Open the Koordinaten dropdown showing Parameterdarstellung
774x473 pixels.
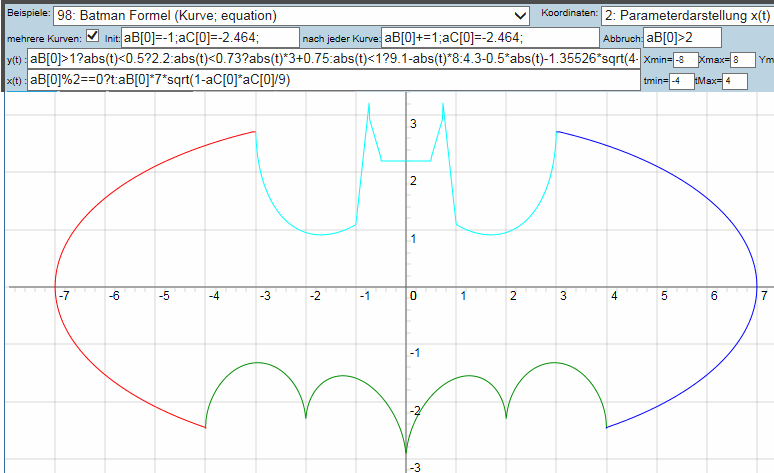(687, 16)
